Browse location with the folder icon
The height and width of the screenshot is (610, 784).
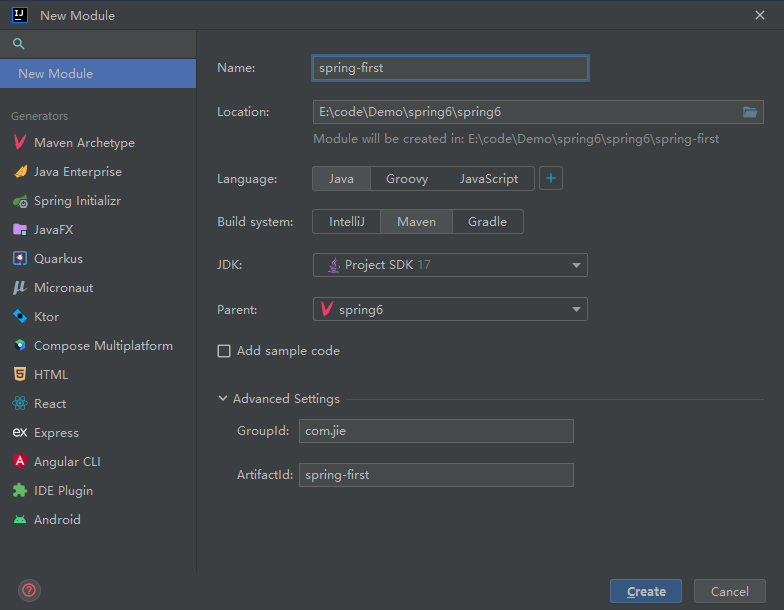(750, 112)
